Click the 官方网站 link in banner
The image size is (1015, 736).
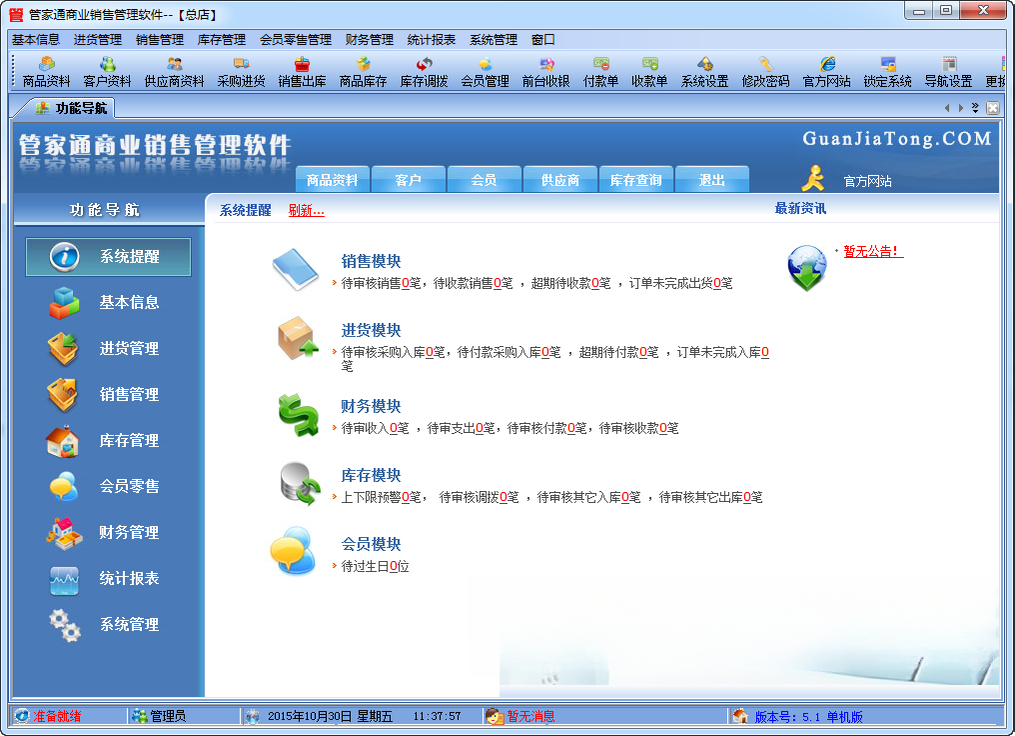coord(867,181)
